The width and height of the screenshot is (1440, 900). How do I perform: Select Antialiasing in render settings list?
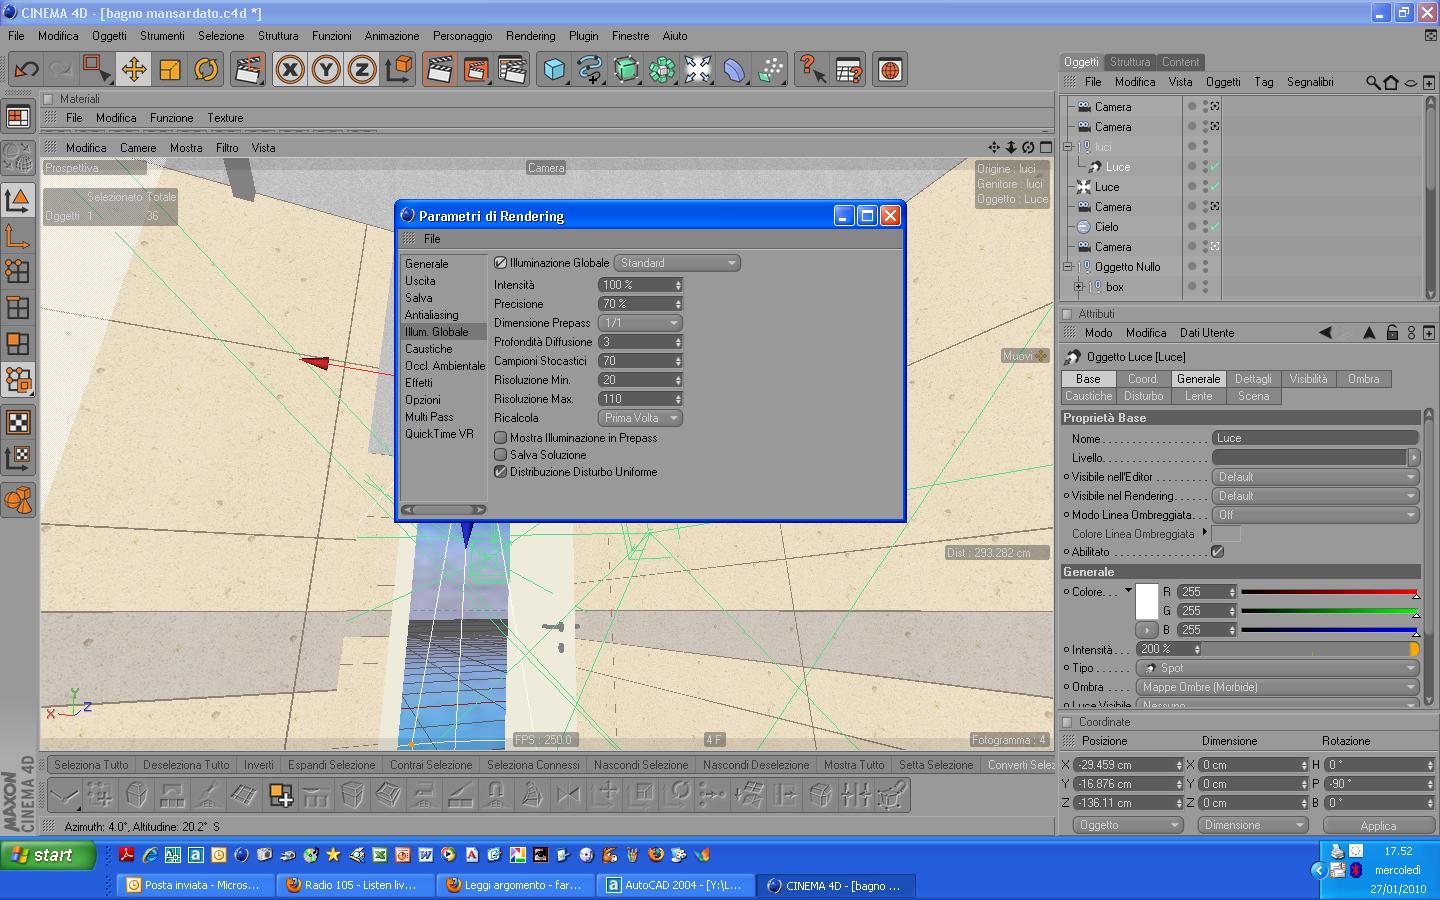(x=431, y=315)
